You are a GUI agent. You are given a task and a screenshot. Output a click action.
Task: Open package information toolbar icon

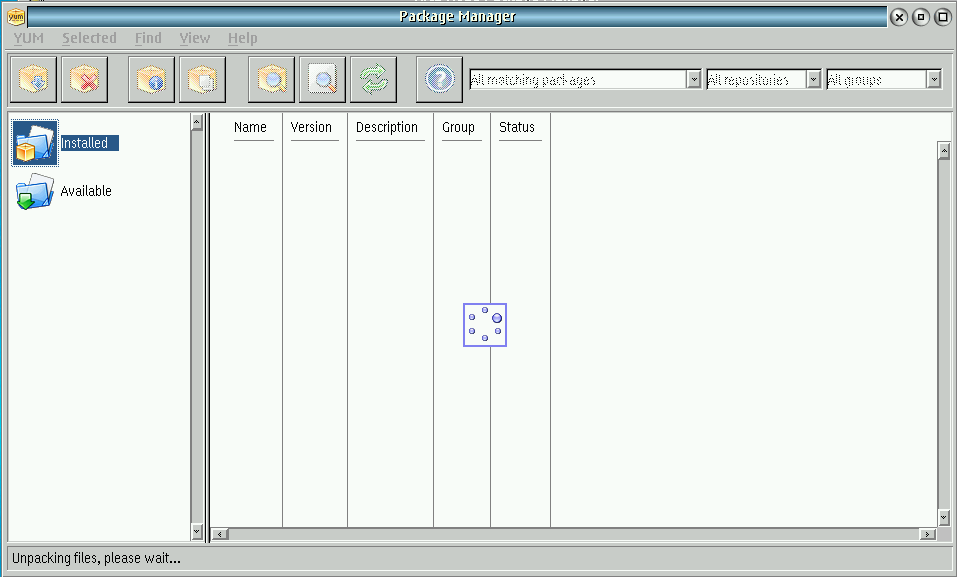[x=151, y=79]
